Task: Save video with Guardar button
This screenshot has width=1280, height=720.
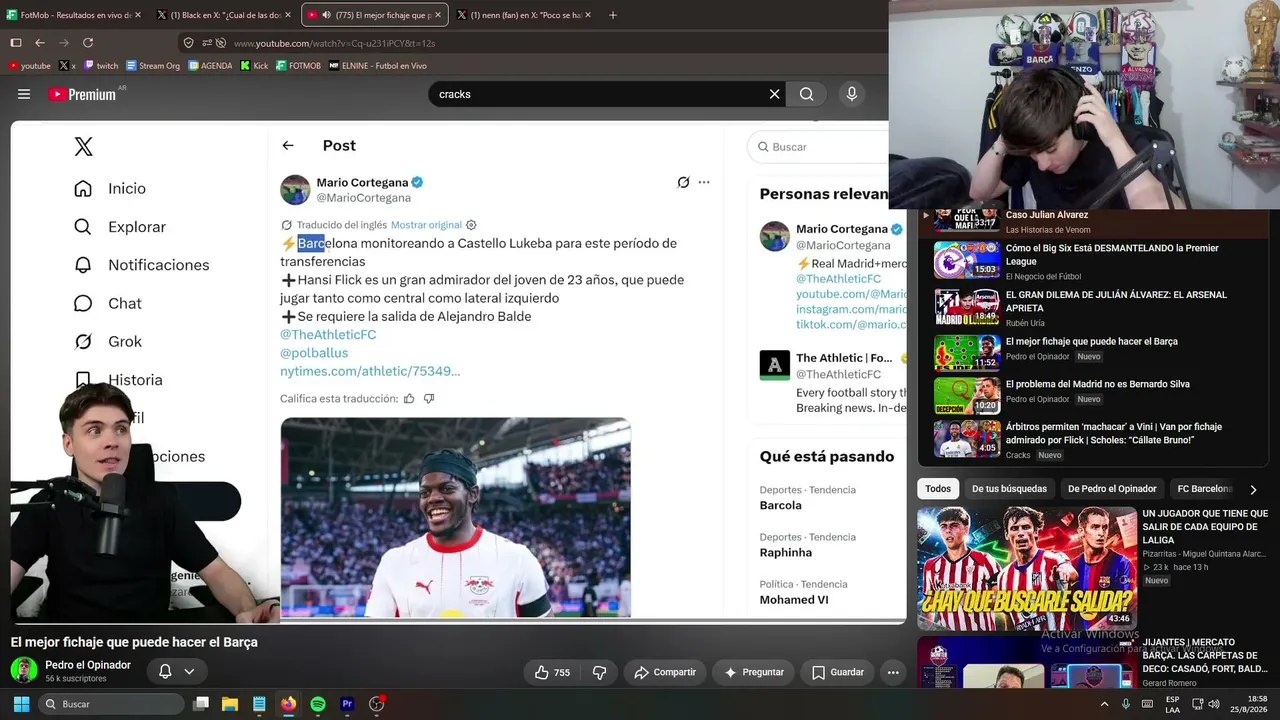Action: point(837,672)
